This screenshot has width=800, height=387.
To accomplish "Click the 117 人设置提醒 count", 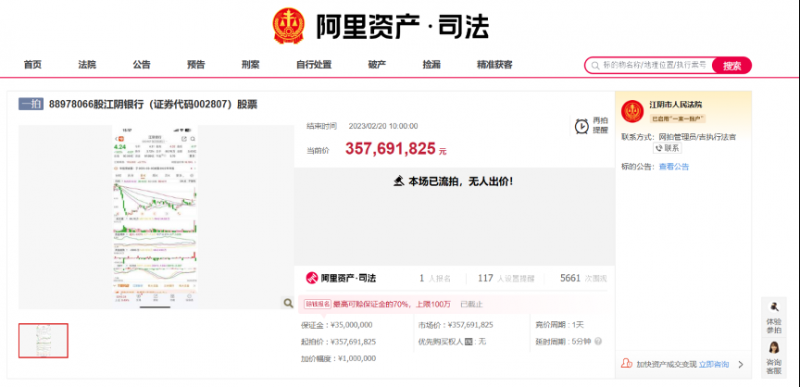I will point(506,278).
